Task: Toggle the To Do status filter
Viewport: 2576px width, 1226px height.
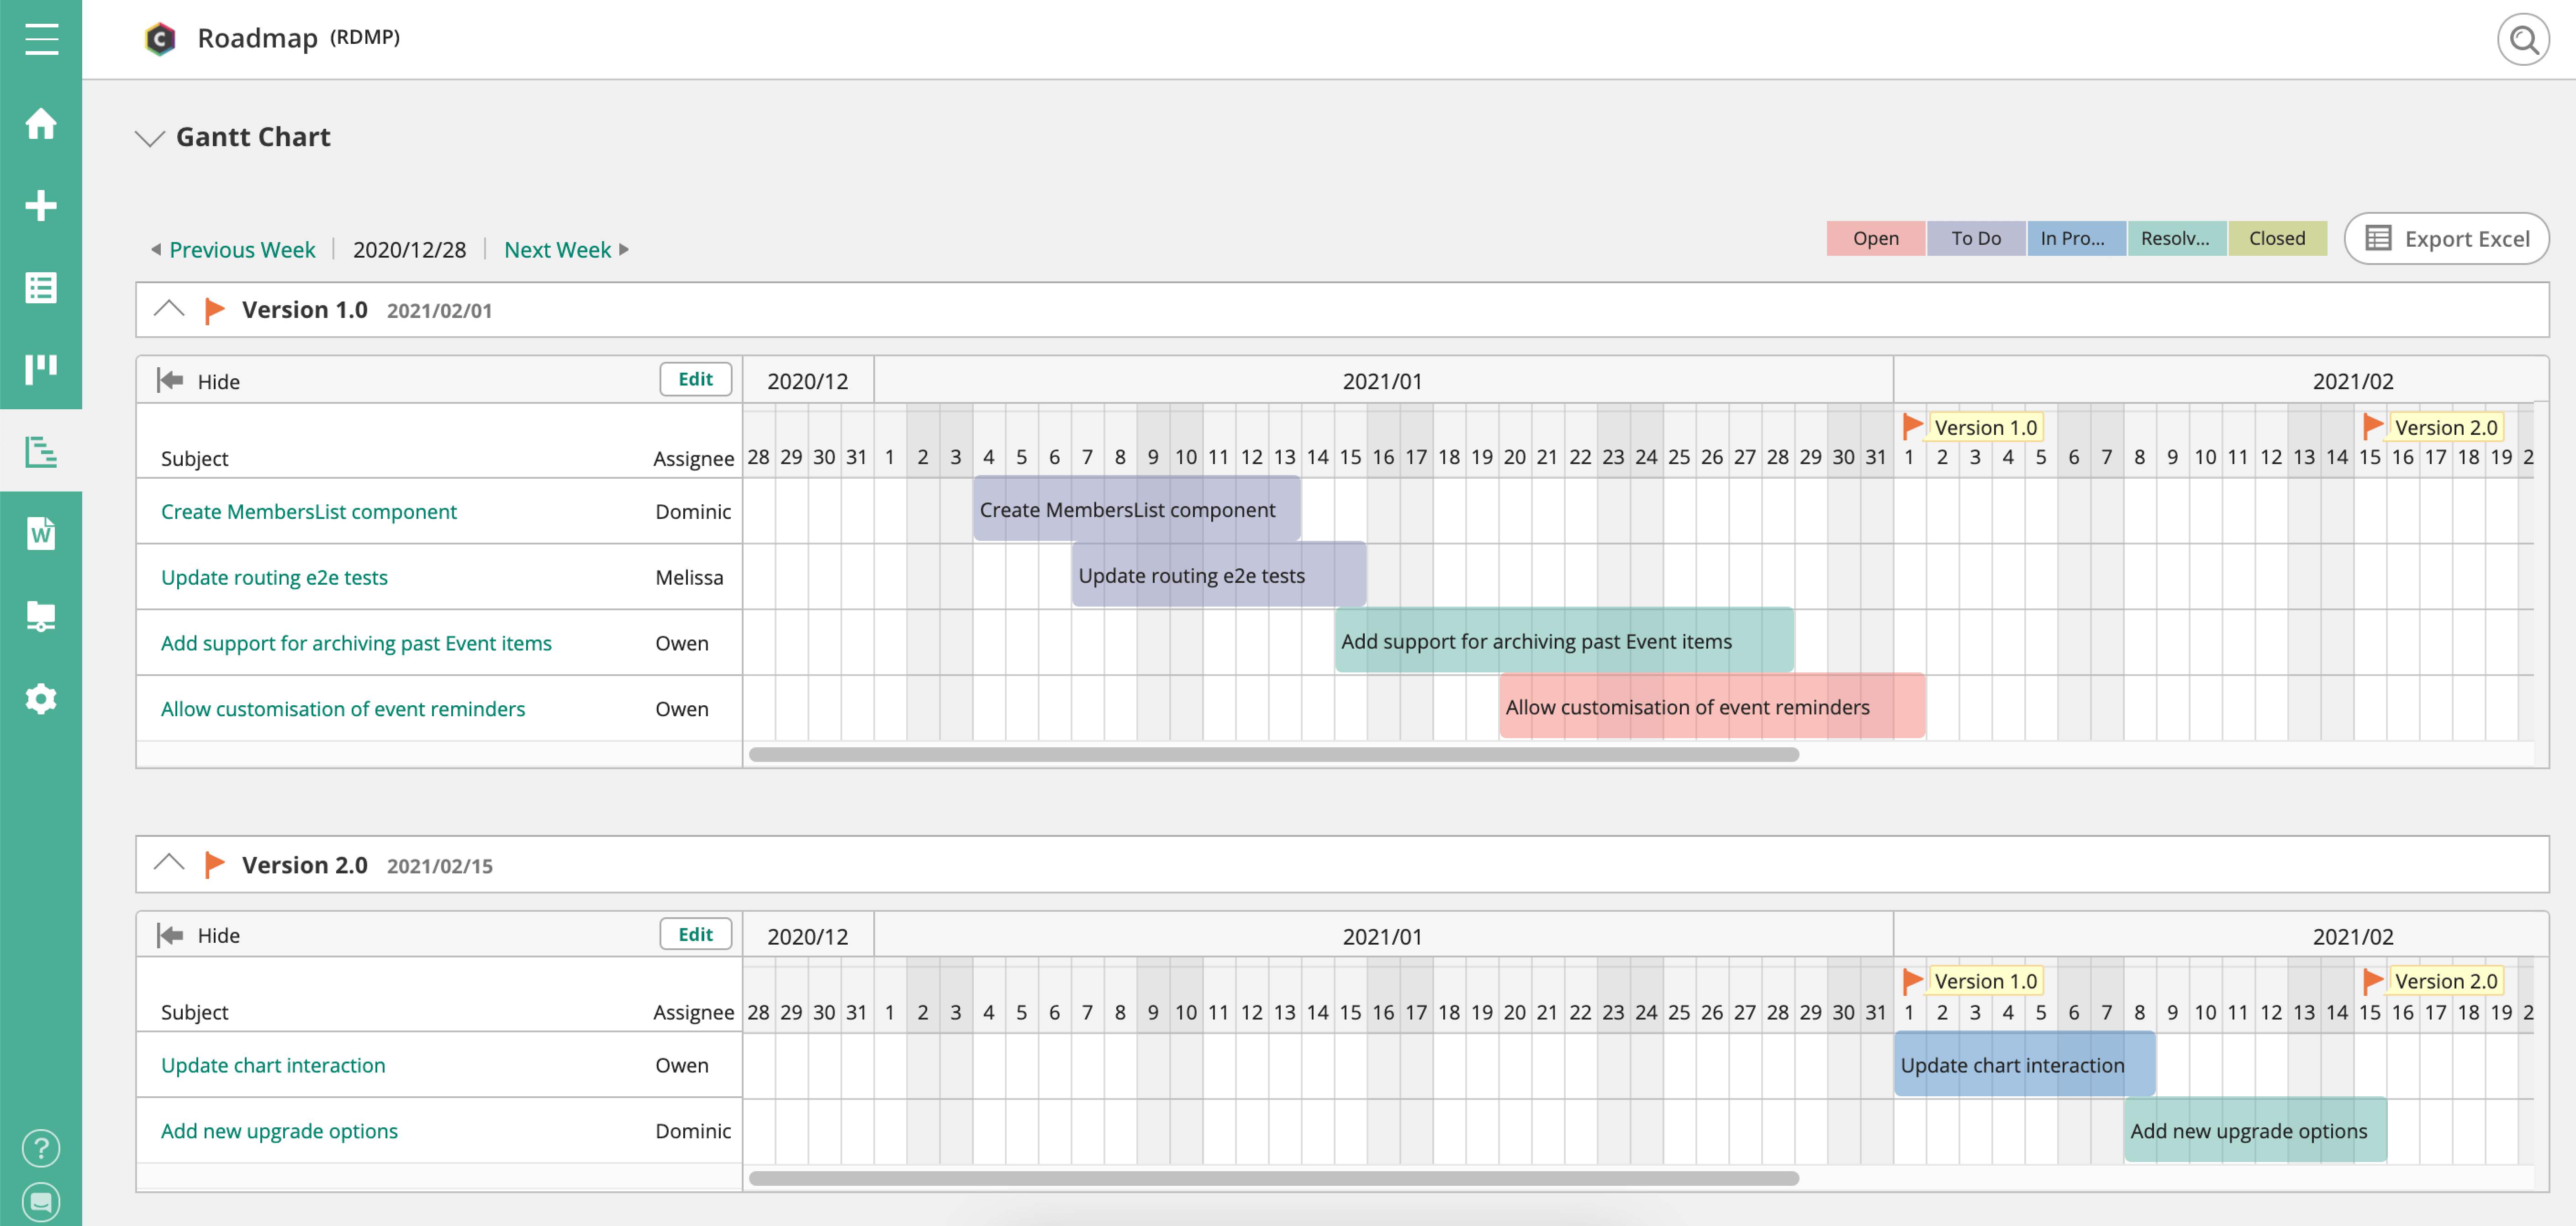Action: coord(1976,239)
